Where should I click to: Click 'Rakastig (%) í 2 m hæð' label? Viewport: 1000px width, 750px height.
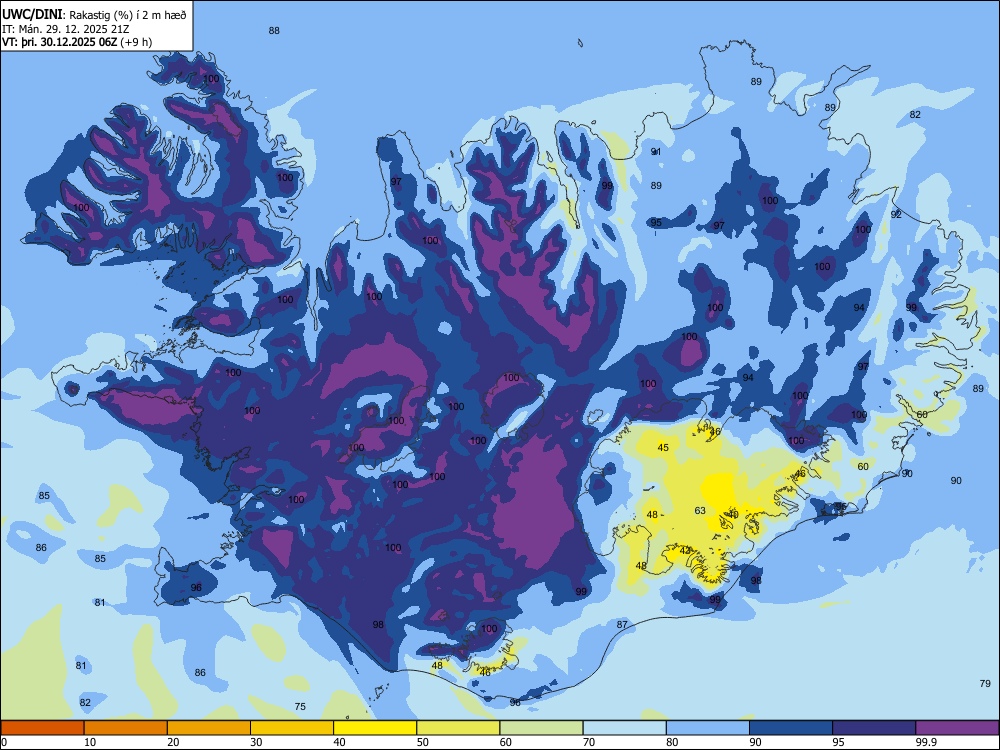click(128, 15)
